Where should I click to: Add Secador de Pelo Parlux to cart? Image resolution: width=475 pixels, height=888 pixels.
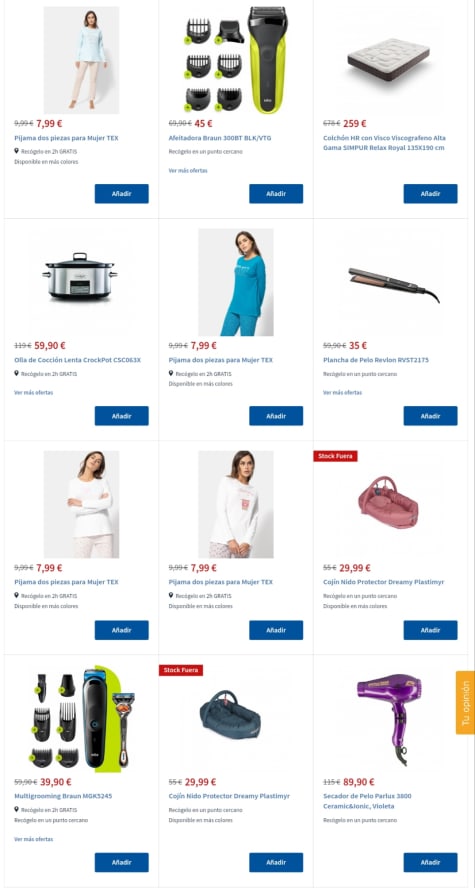pos(430,863)
